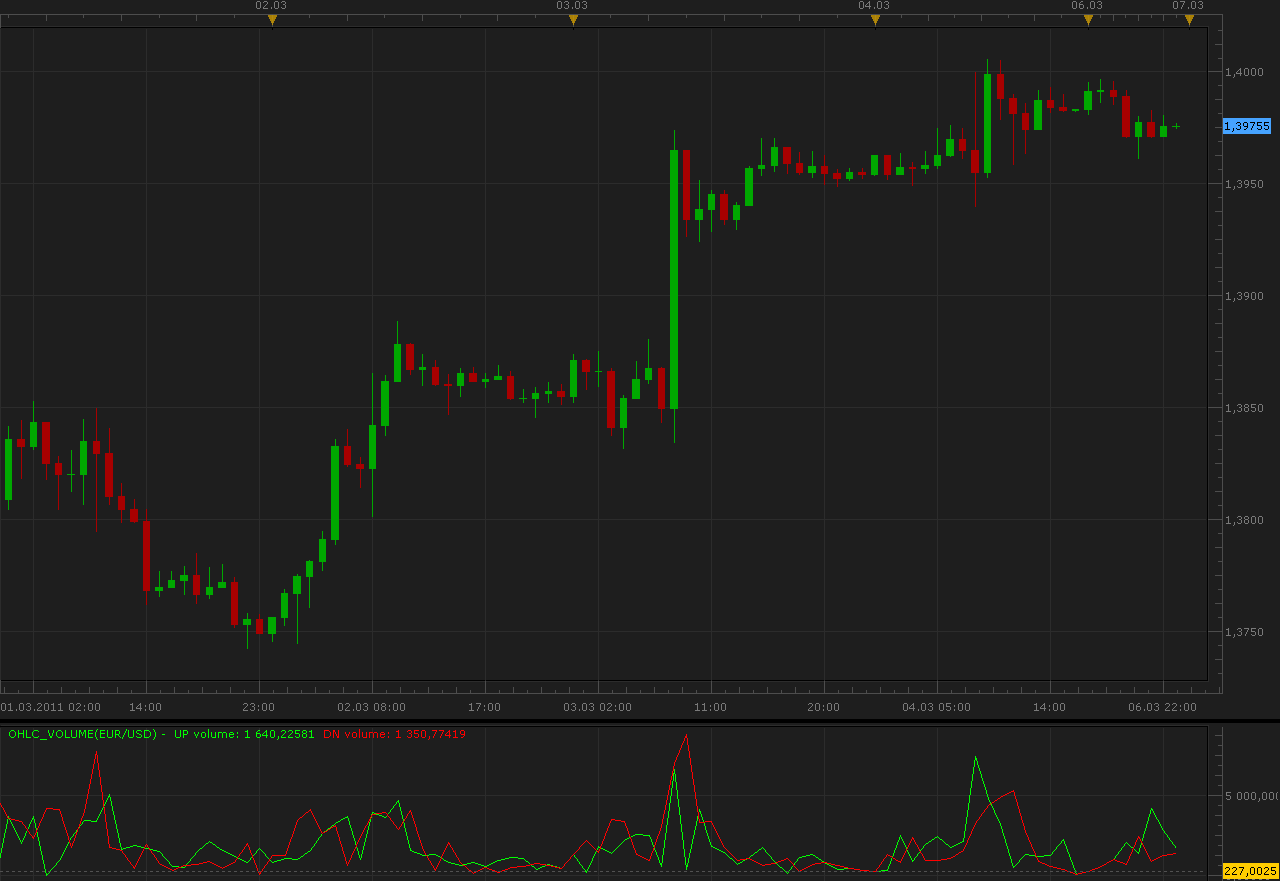
Task: Select the current price tag 1,39755
Action: point(1247,126)
